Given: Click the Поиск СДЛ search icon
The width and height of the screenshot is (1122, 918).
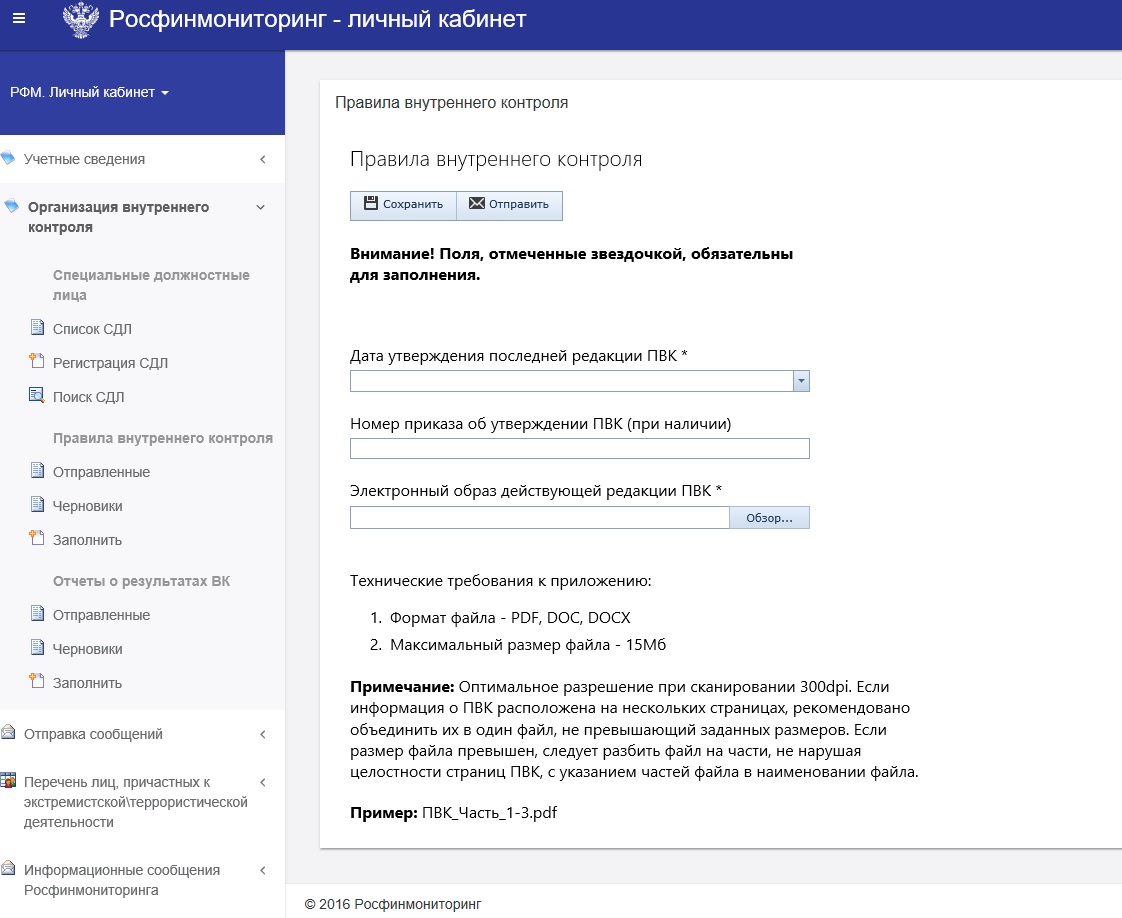Looking at the screenshot, I should (36, 395).
